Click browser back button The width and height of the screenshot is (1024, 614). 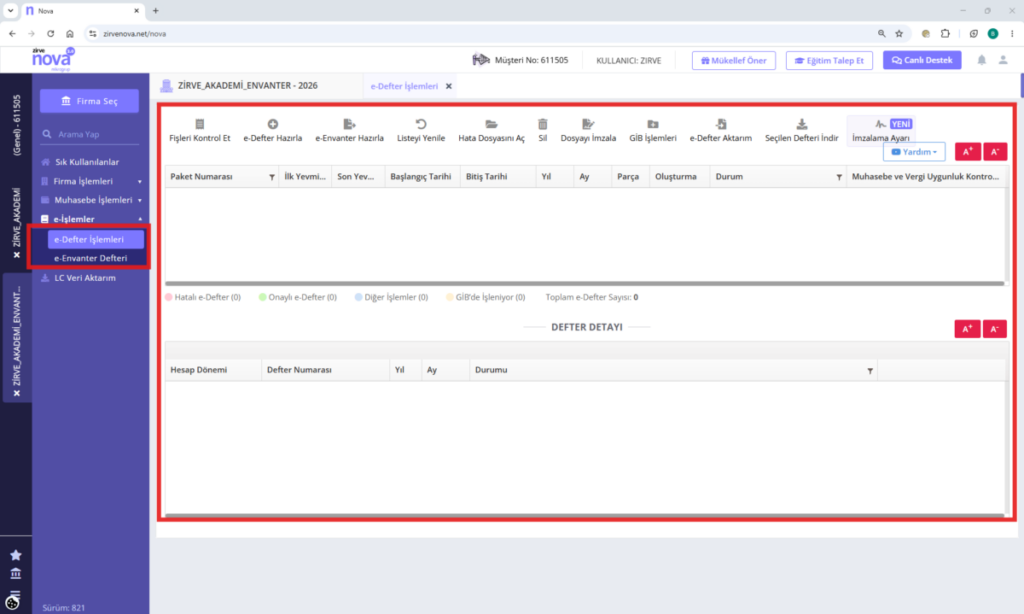pos(12,33)
